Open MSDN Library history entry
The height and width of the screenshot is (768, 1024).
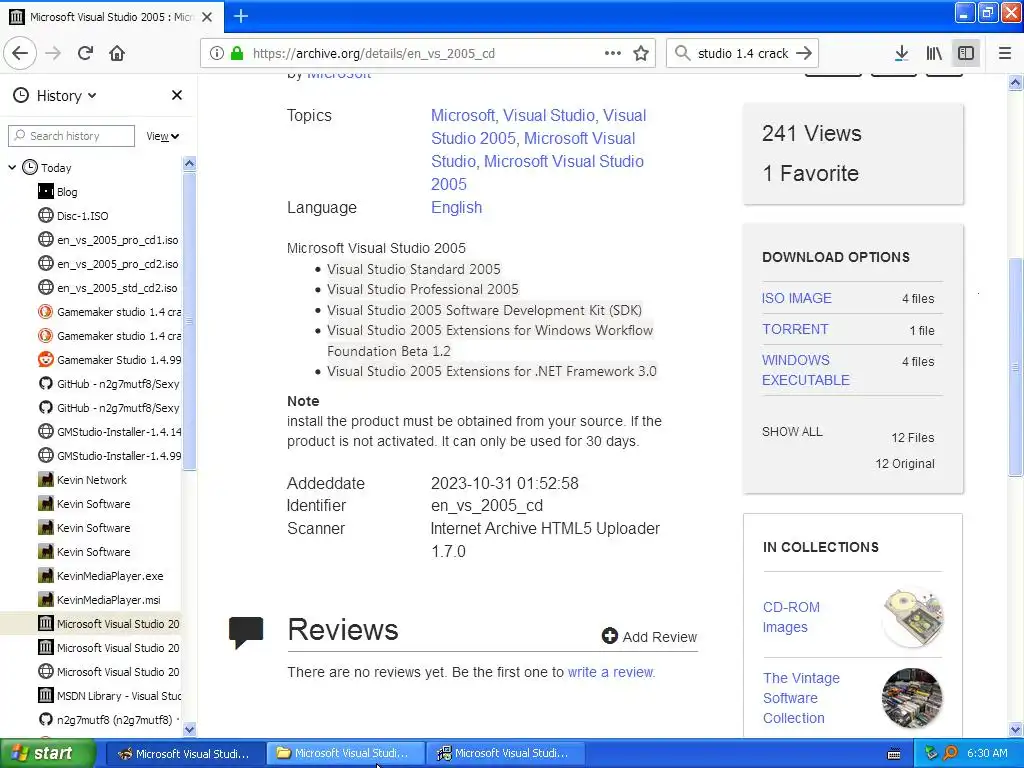tap(109, 696)
